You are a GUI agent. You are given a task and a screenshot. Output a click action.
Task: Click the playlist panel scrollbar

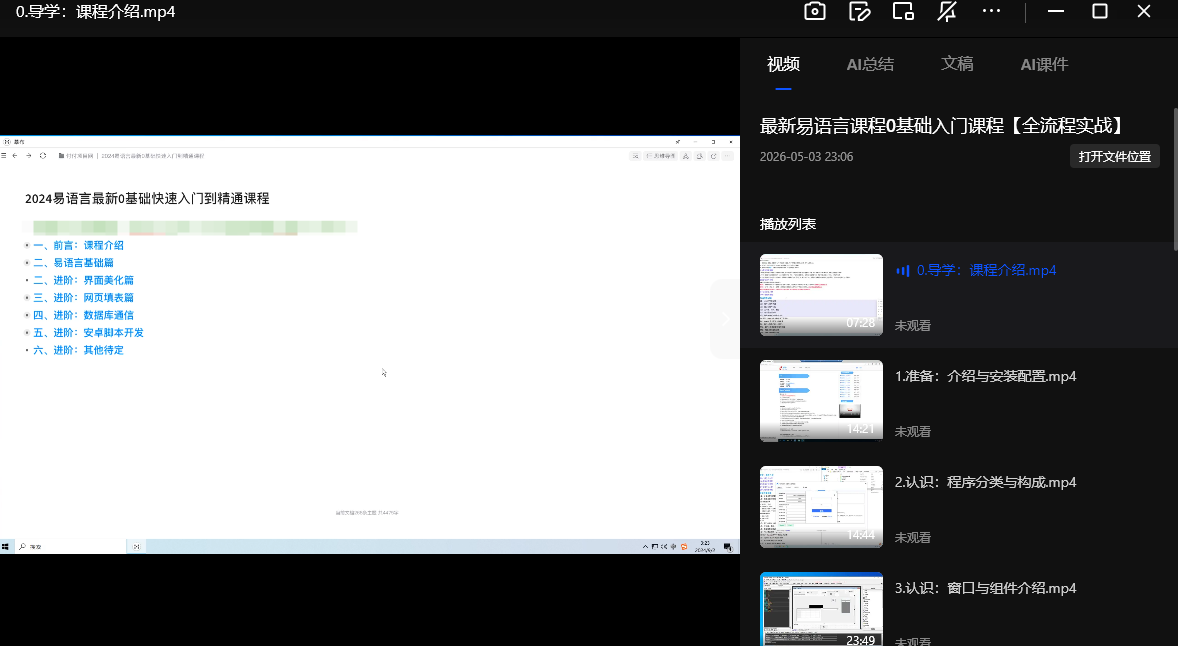pyautogui.click(x=1175, y=179)
